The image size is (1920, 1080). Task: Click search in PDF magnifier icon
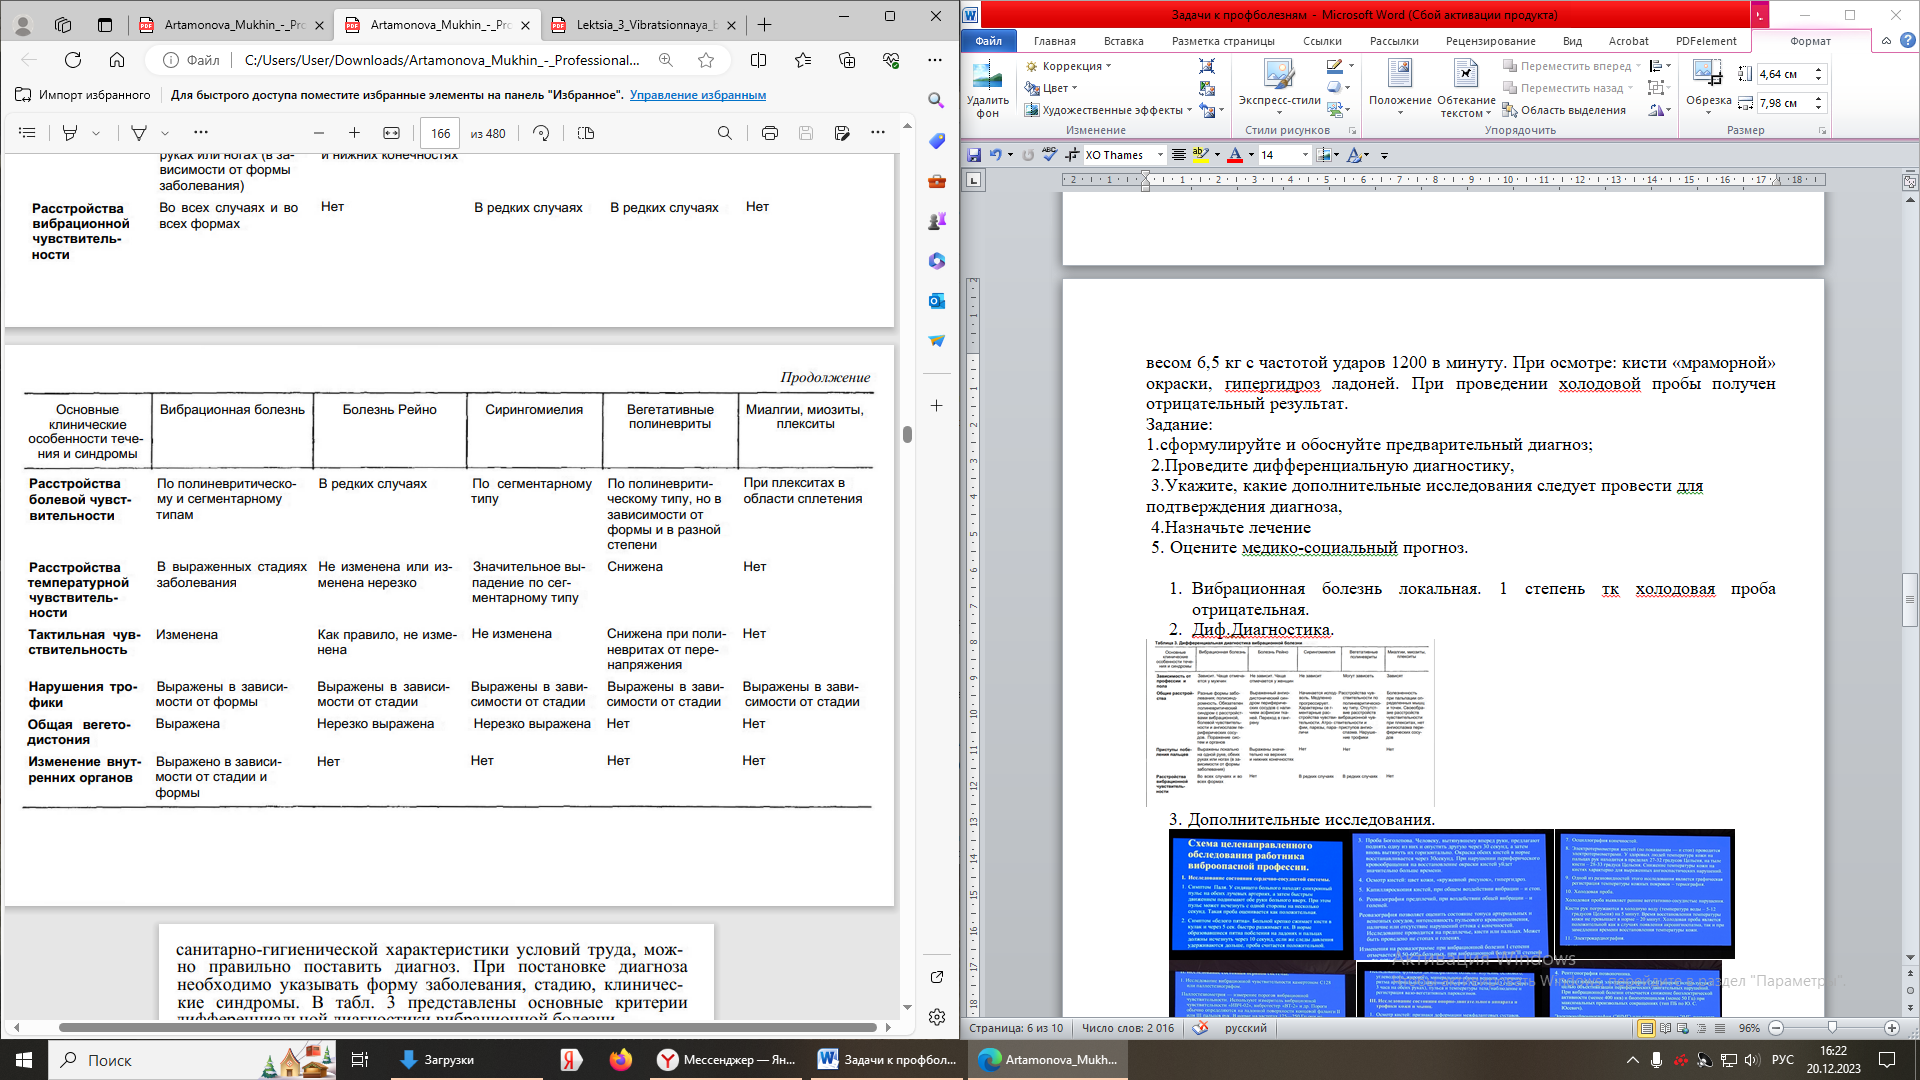click(x=725, y=133)
